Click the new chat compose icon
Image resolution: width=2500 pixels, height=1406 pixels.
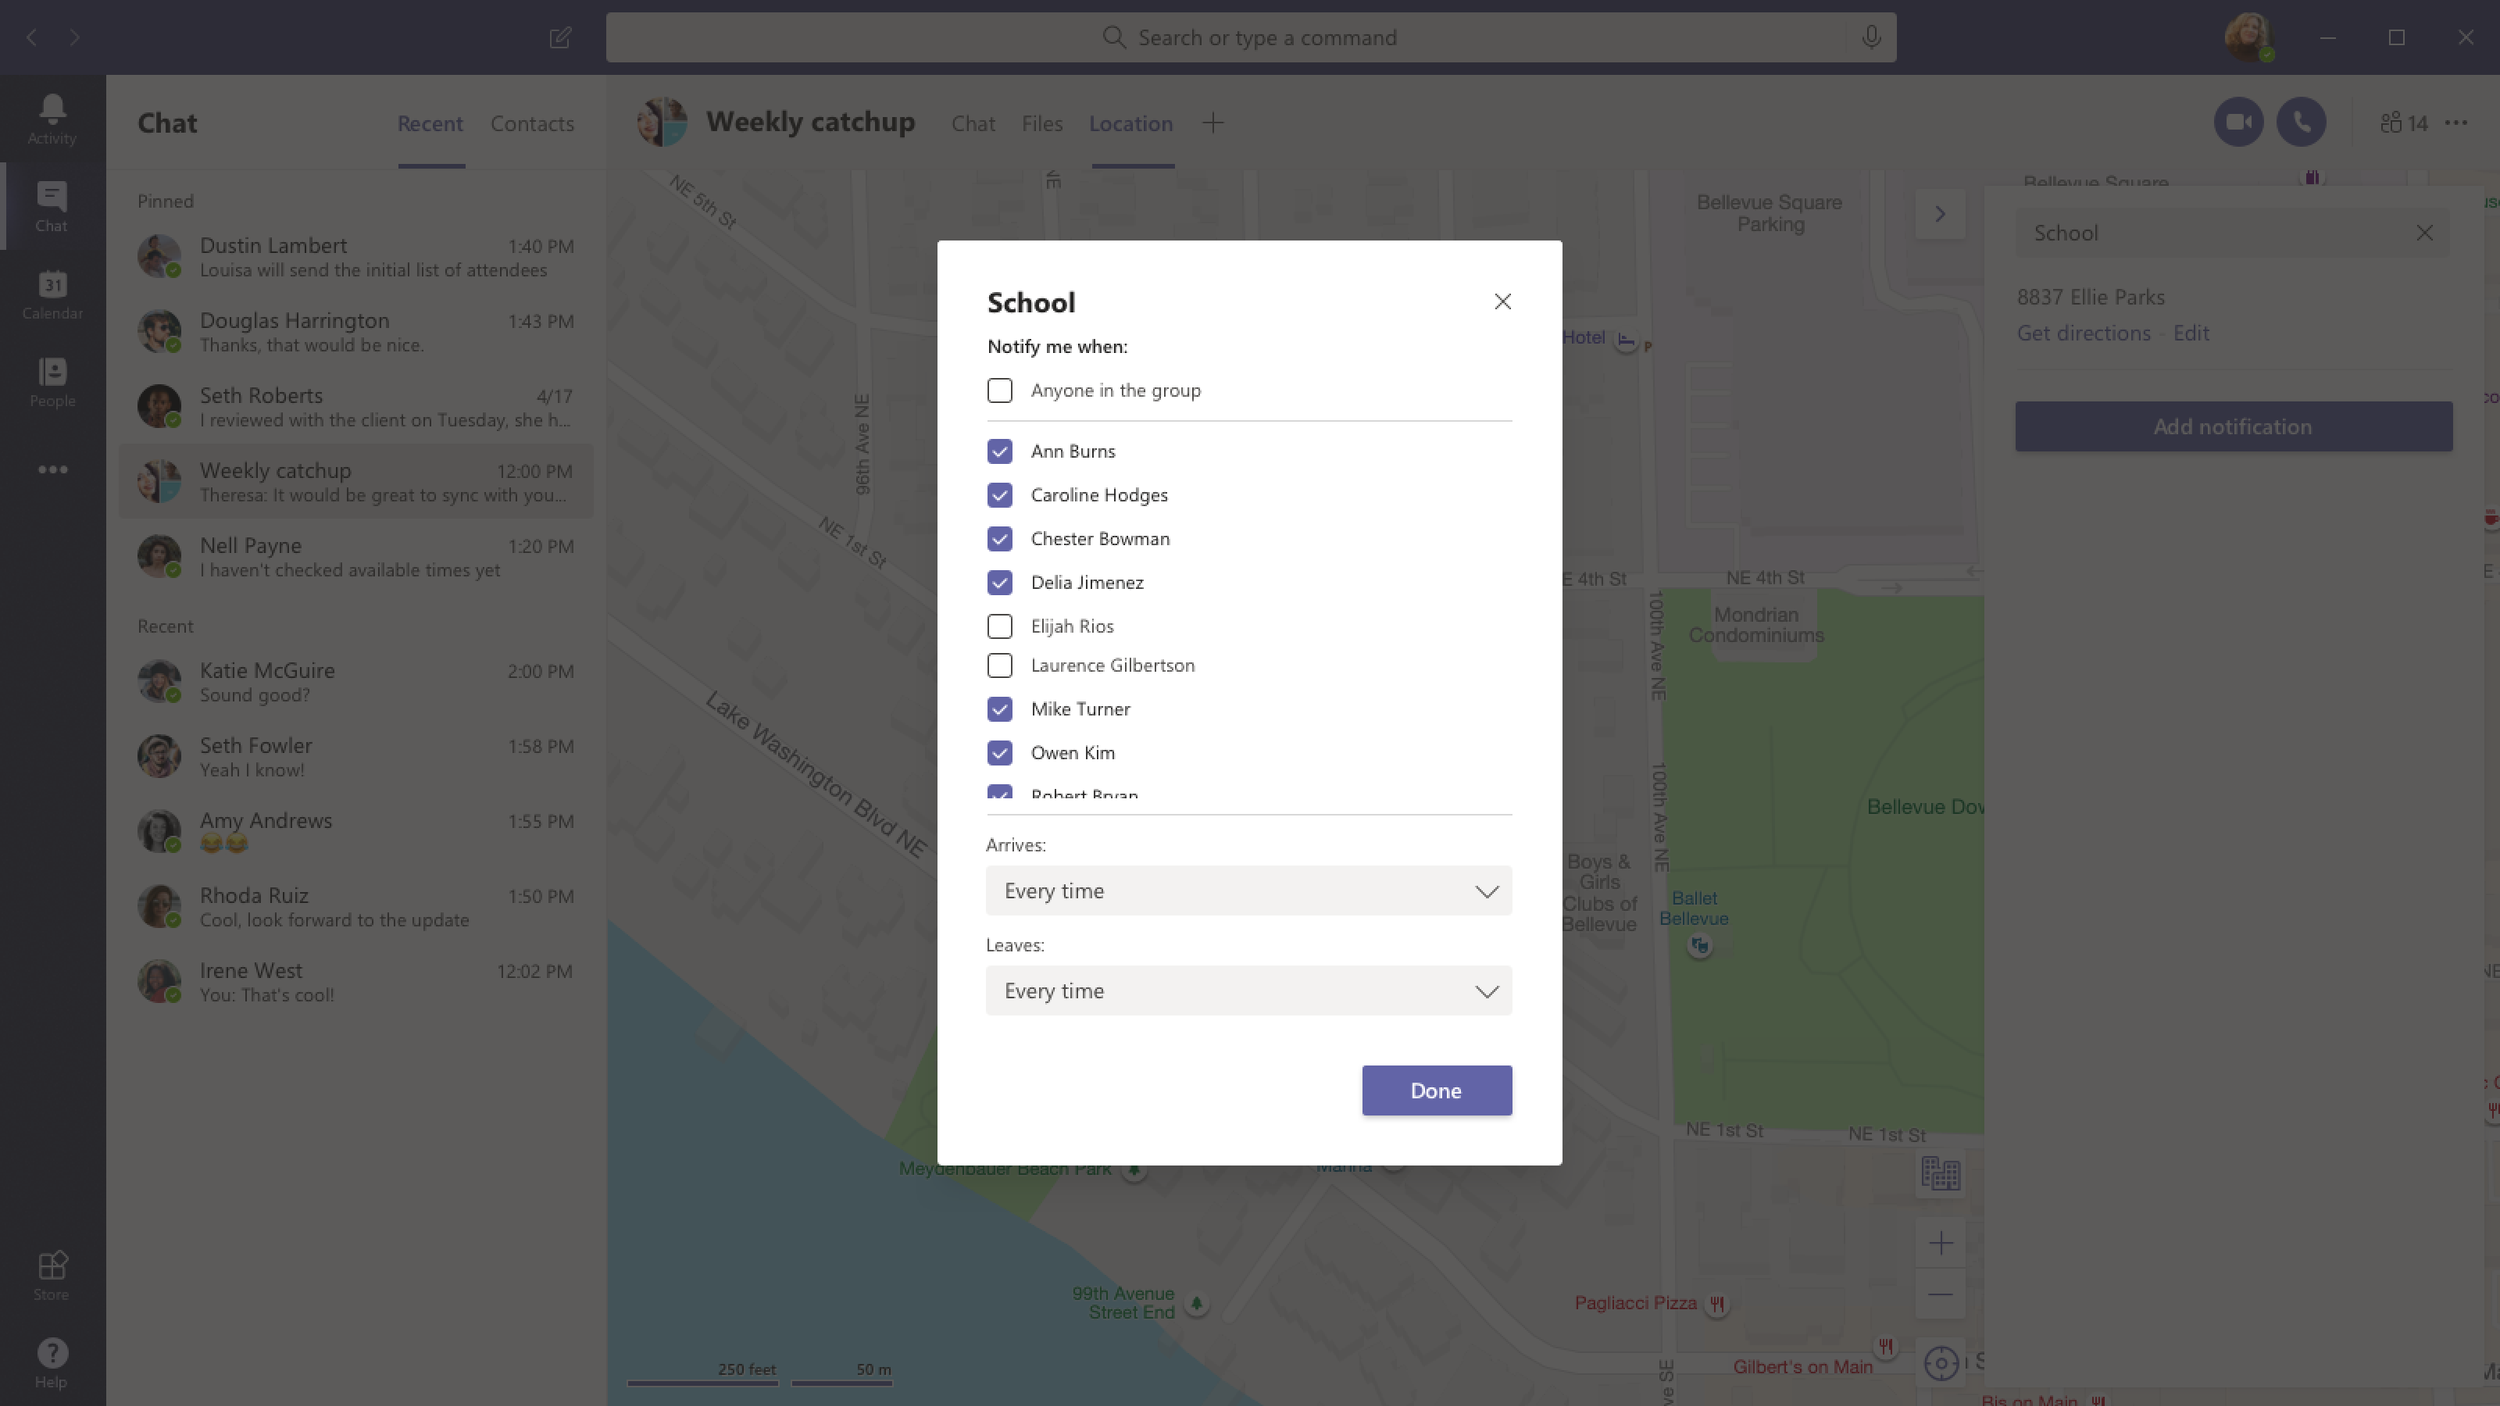[560, 38]
